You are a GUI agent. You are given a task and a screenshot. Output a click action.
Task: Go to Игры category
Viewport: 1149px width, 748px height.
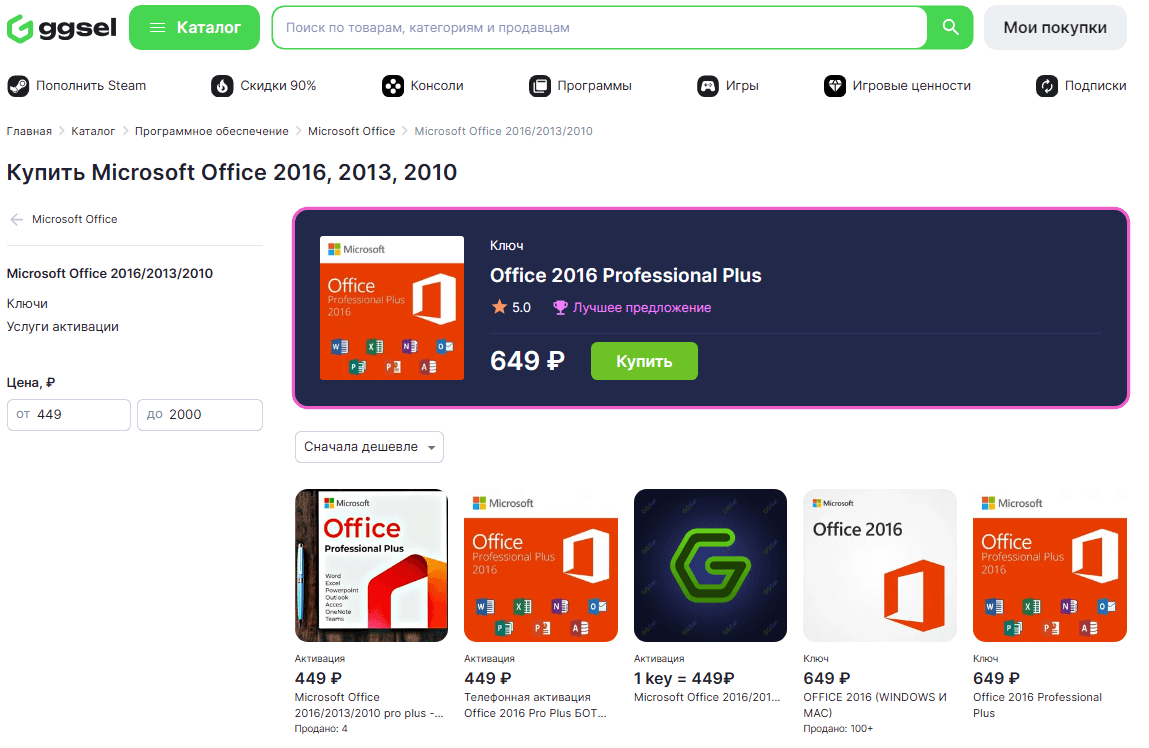coord(742,86)
